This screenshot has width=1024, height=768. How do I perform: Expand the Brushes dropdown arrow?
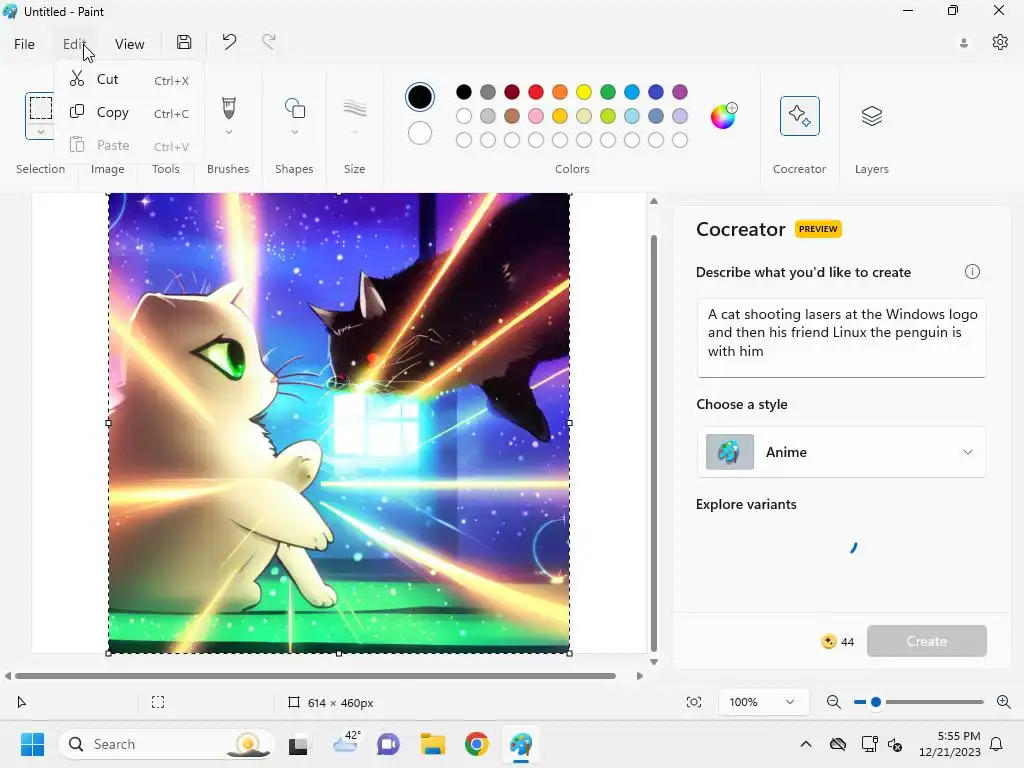[x=229, y=132]
